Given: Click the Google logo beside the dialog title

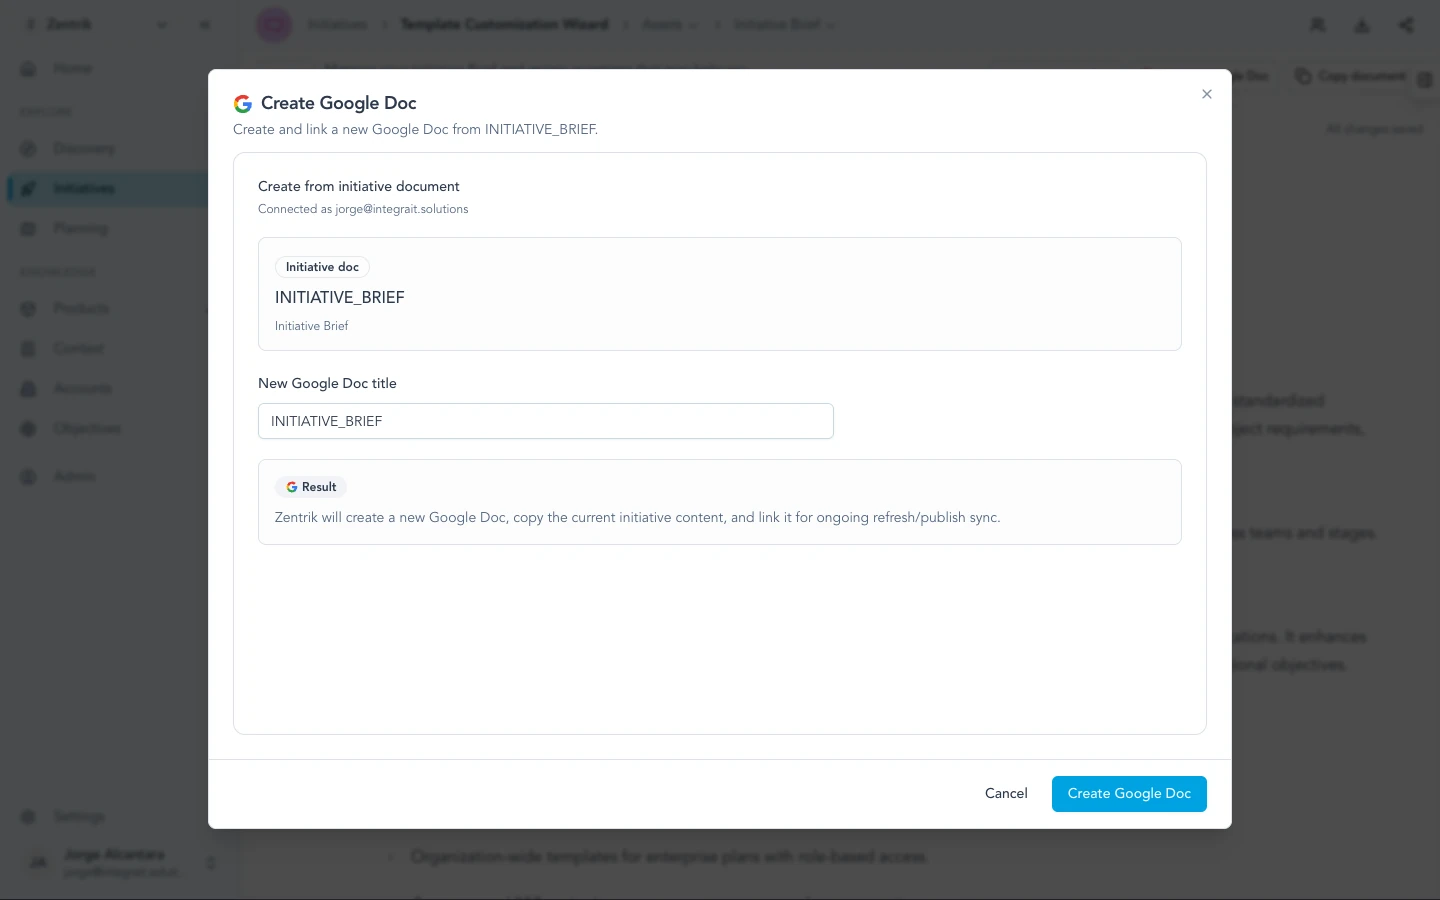Looking at the screenshot, I should point(243,103).
